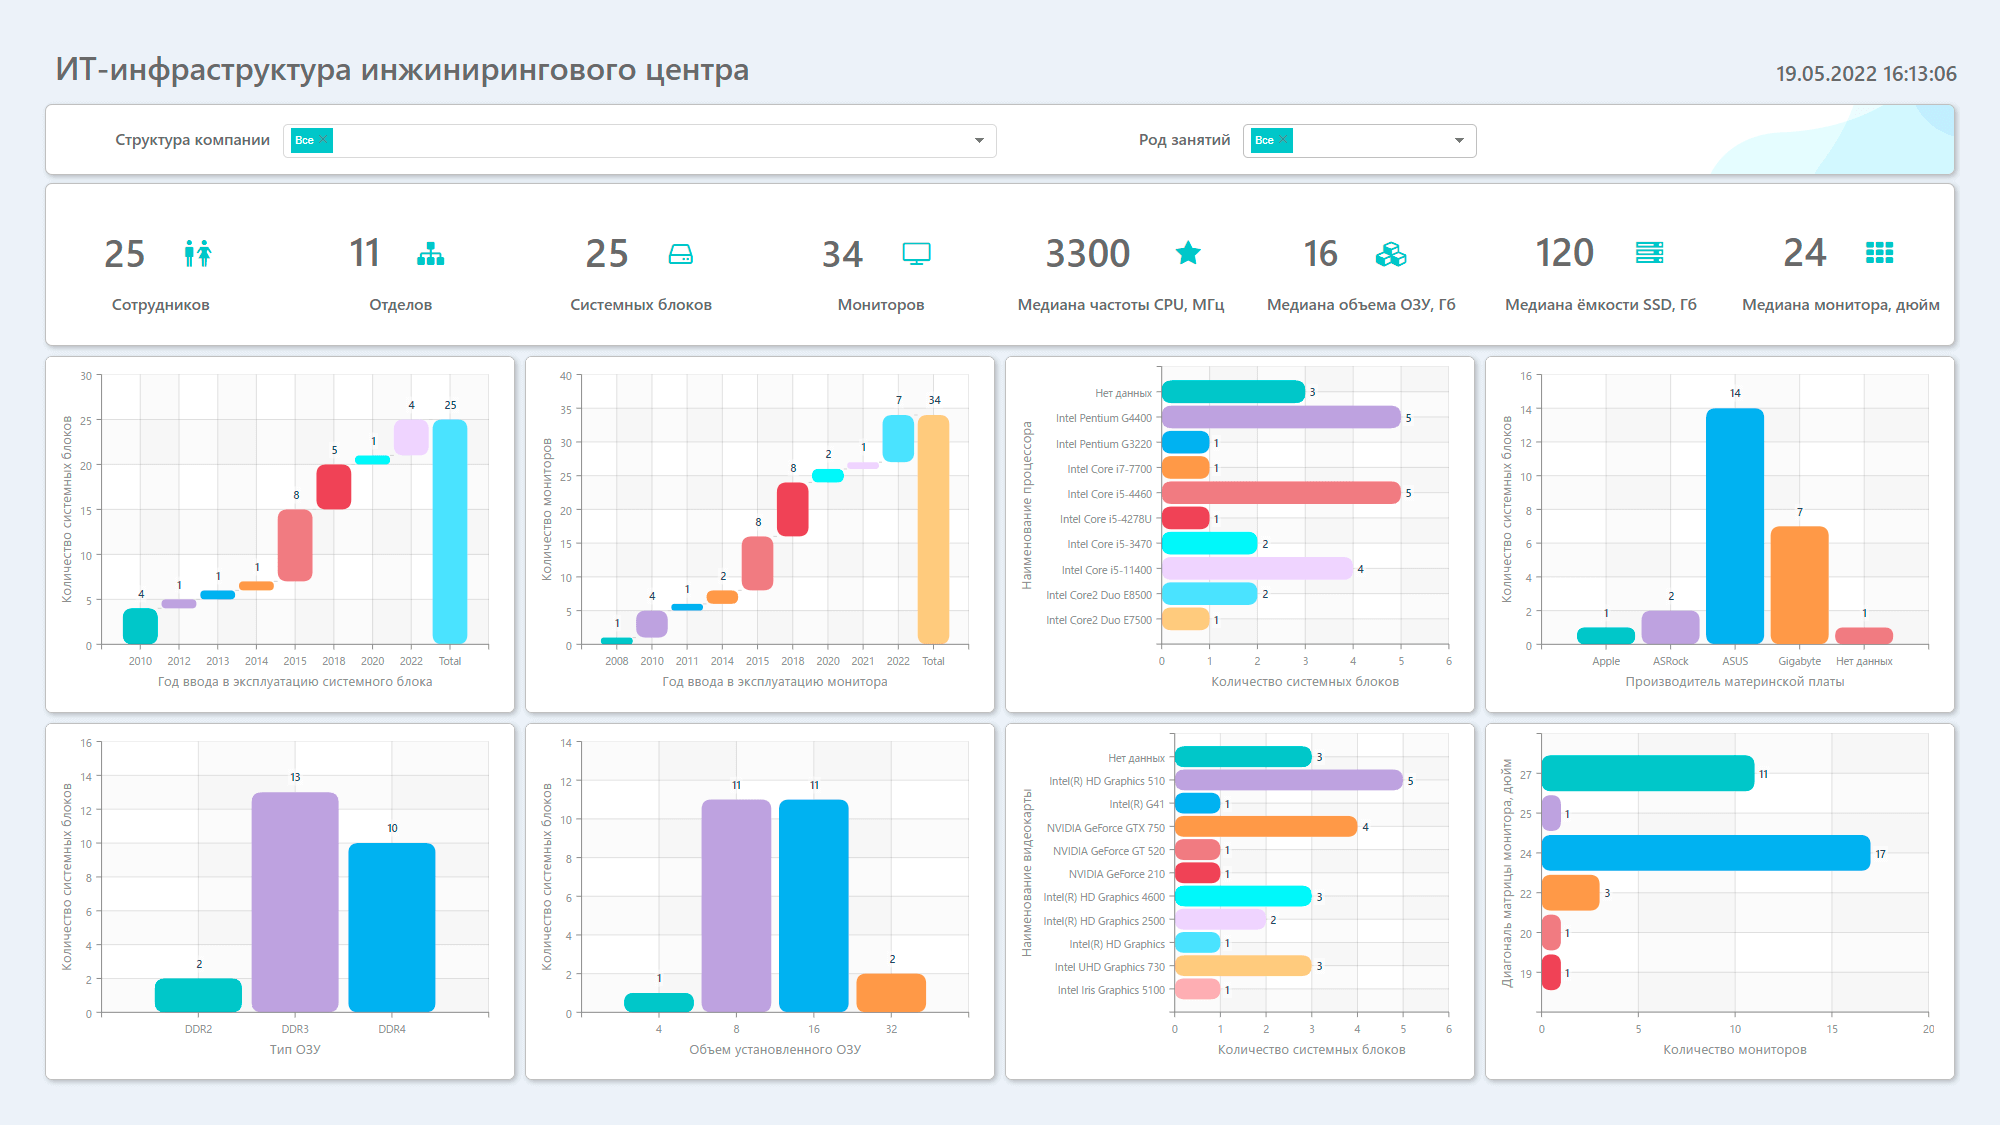
Task: Click the 2018 bar in system unit chart
Action: click(x=334, y=487)
